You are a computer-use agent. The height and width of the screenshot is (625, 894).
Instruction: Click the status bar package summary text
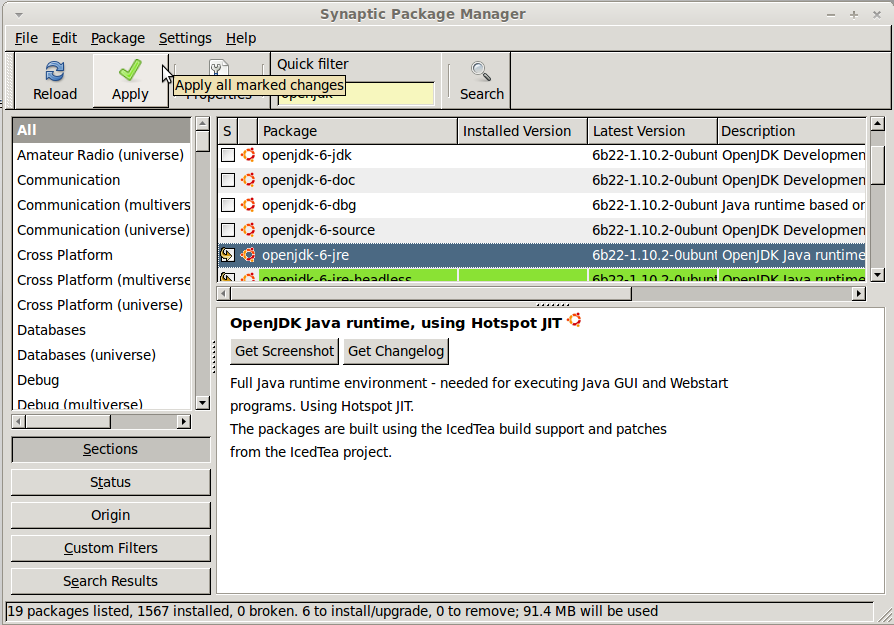[332, 611]
